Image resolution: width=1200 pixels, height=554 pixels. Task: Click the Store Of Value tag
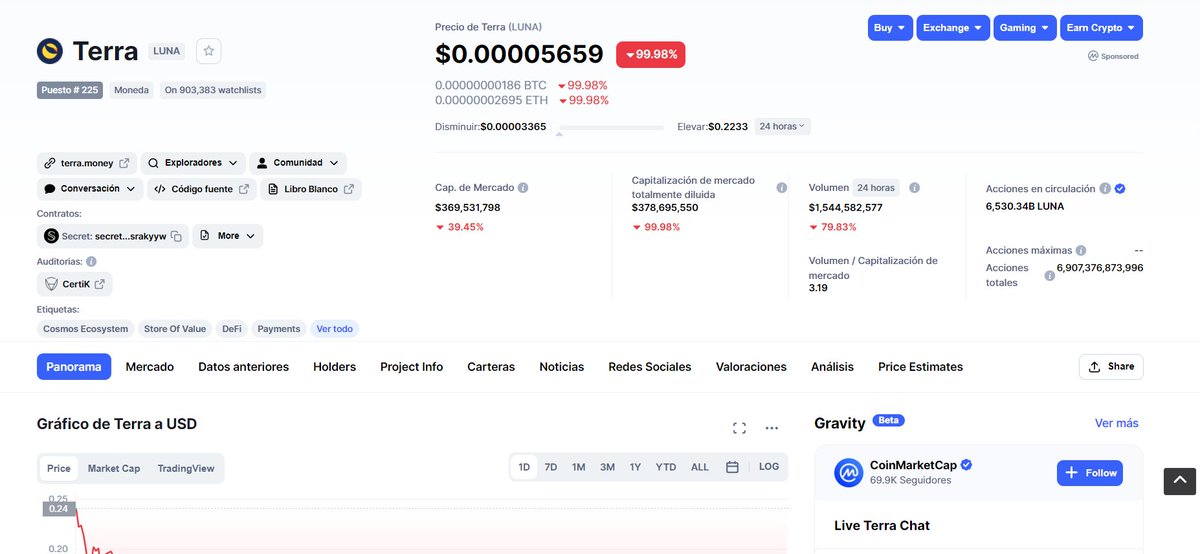(175, 328)
